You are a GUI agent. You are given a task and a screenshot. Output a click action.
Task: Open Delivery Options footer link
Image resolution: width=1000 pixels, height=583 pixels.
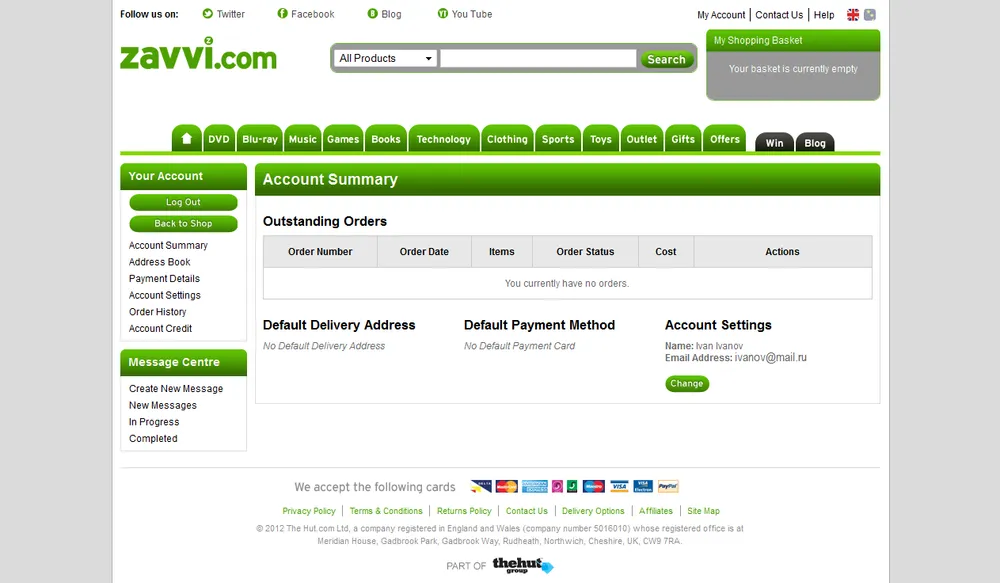point(593,511)
